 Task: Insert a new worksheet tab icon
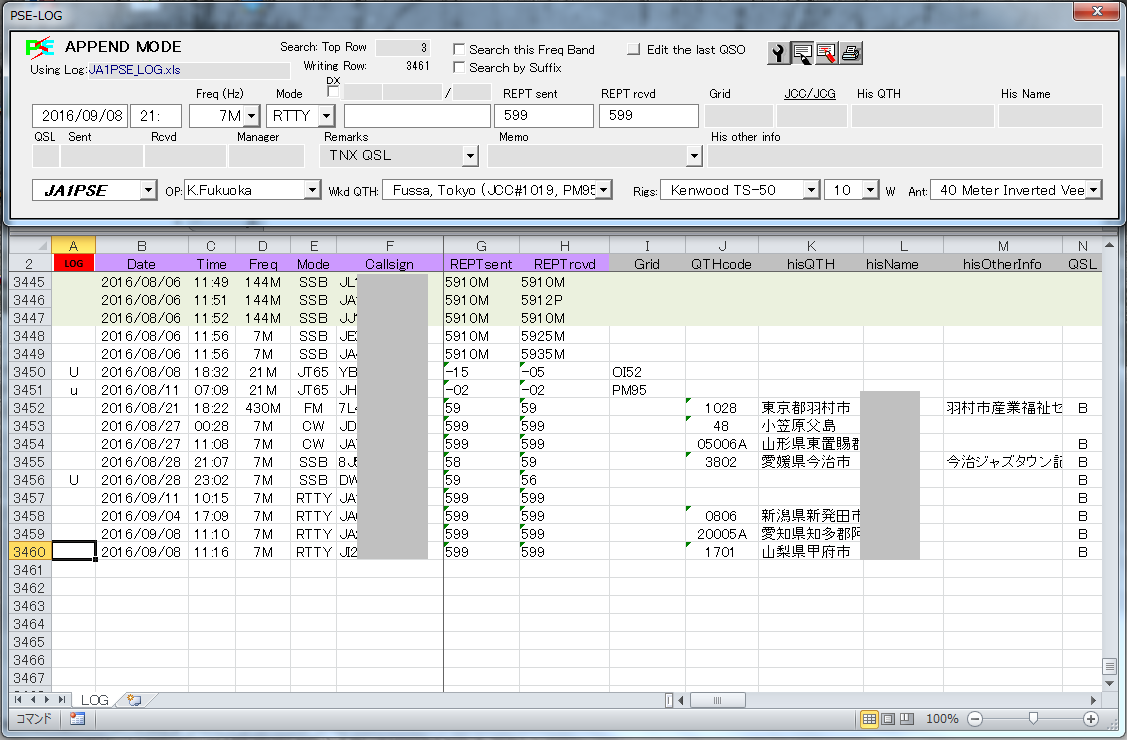tap(134, 700)
